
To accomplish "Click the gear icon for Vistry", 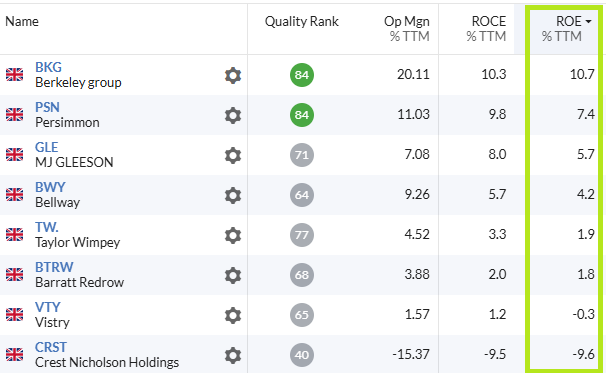I will (x=233, y=315).
